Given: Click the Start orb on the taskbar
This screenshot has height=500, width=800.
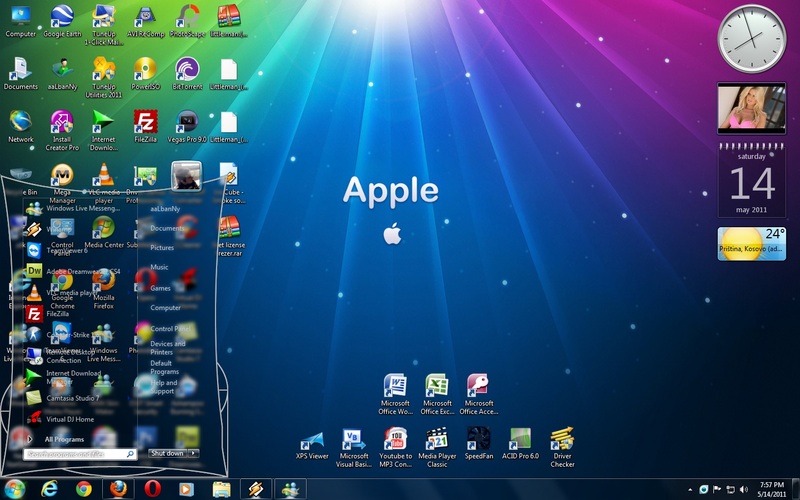Looking at the screenshot, I should (15, 489).
